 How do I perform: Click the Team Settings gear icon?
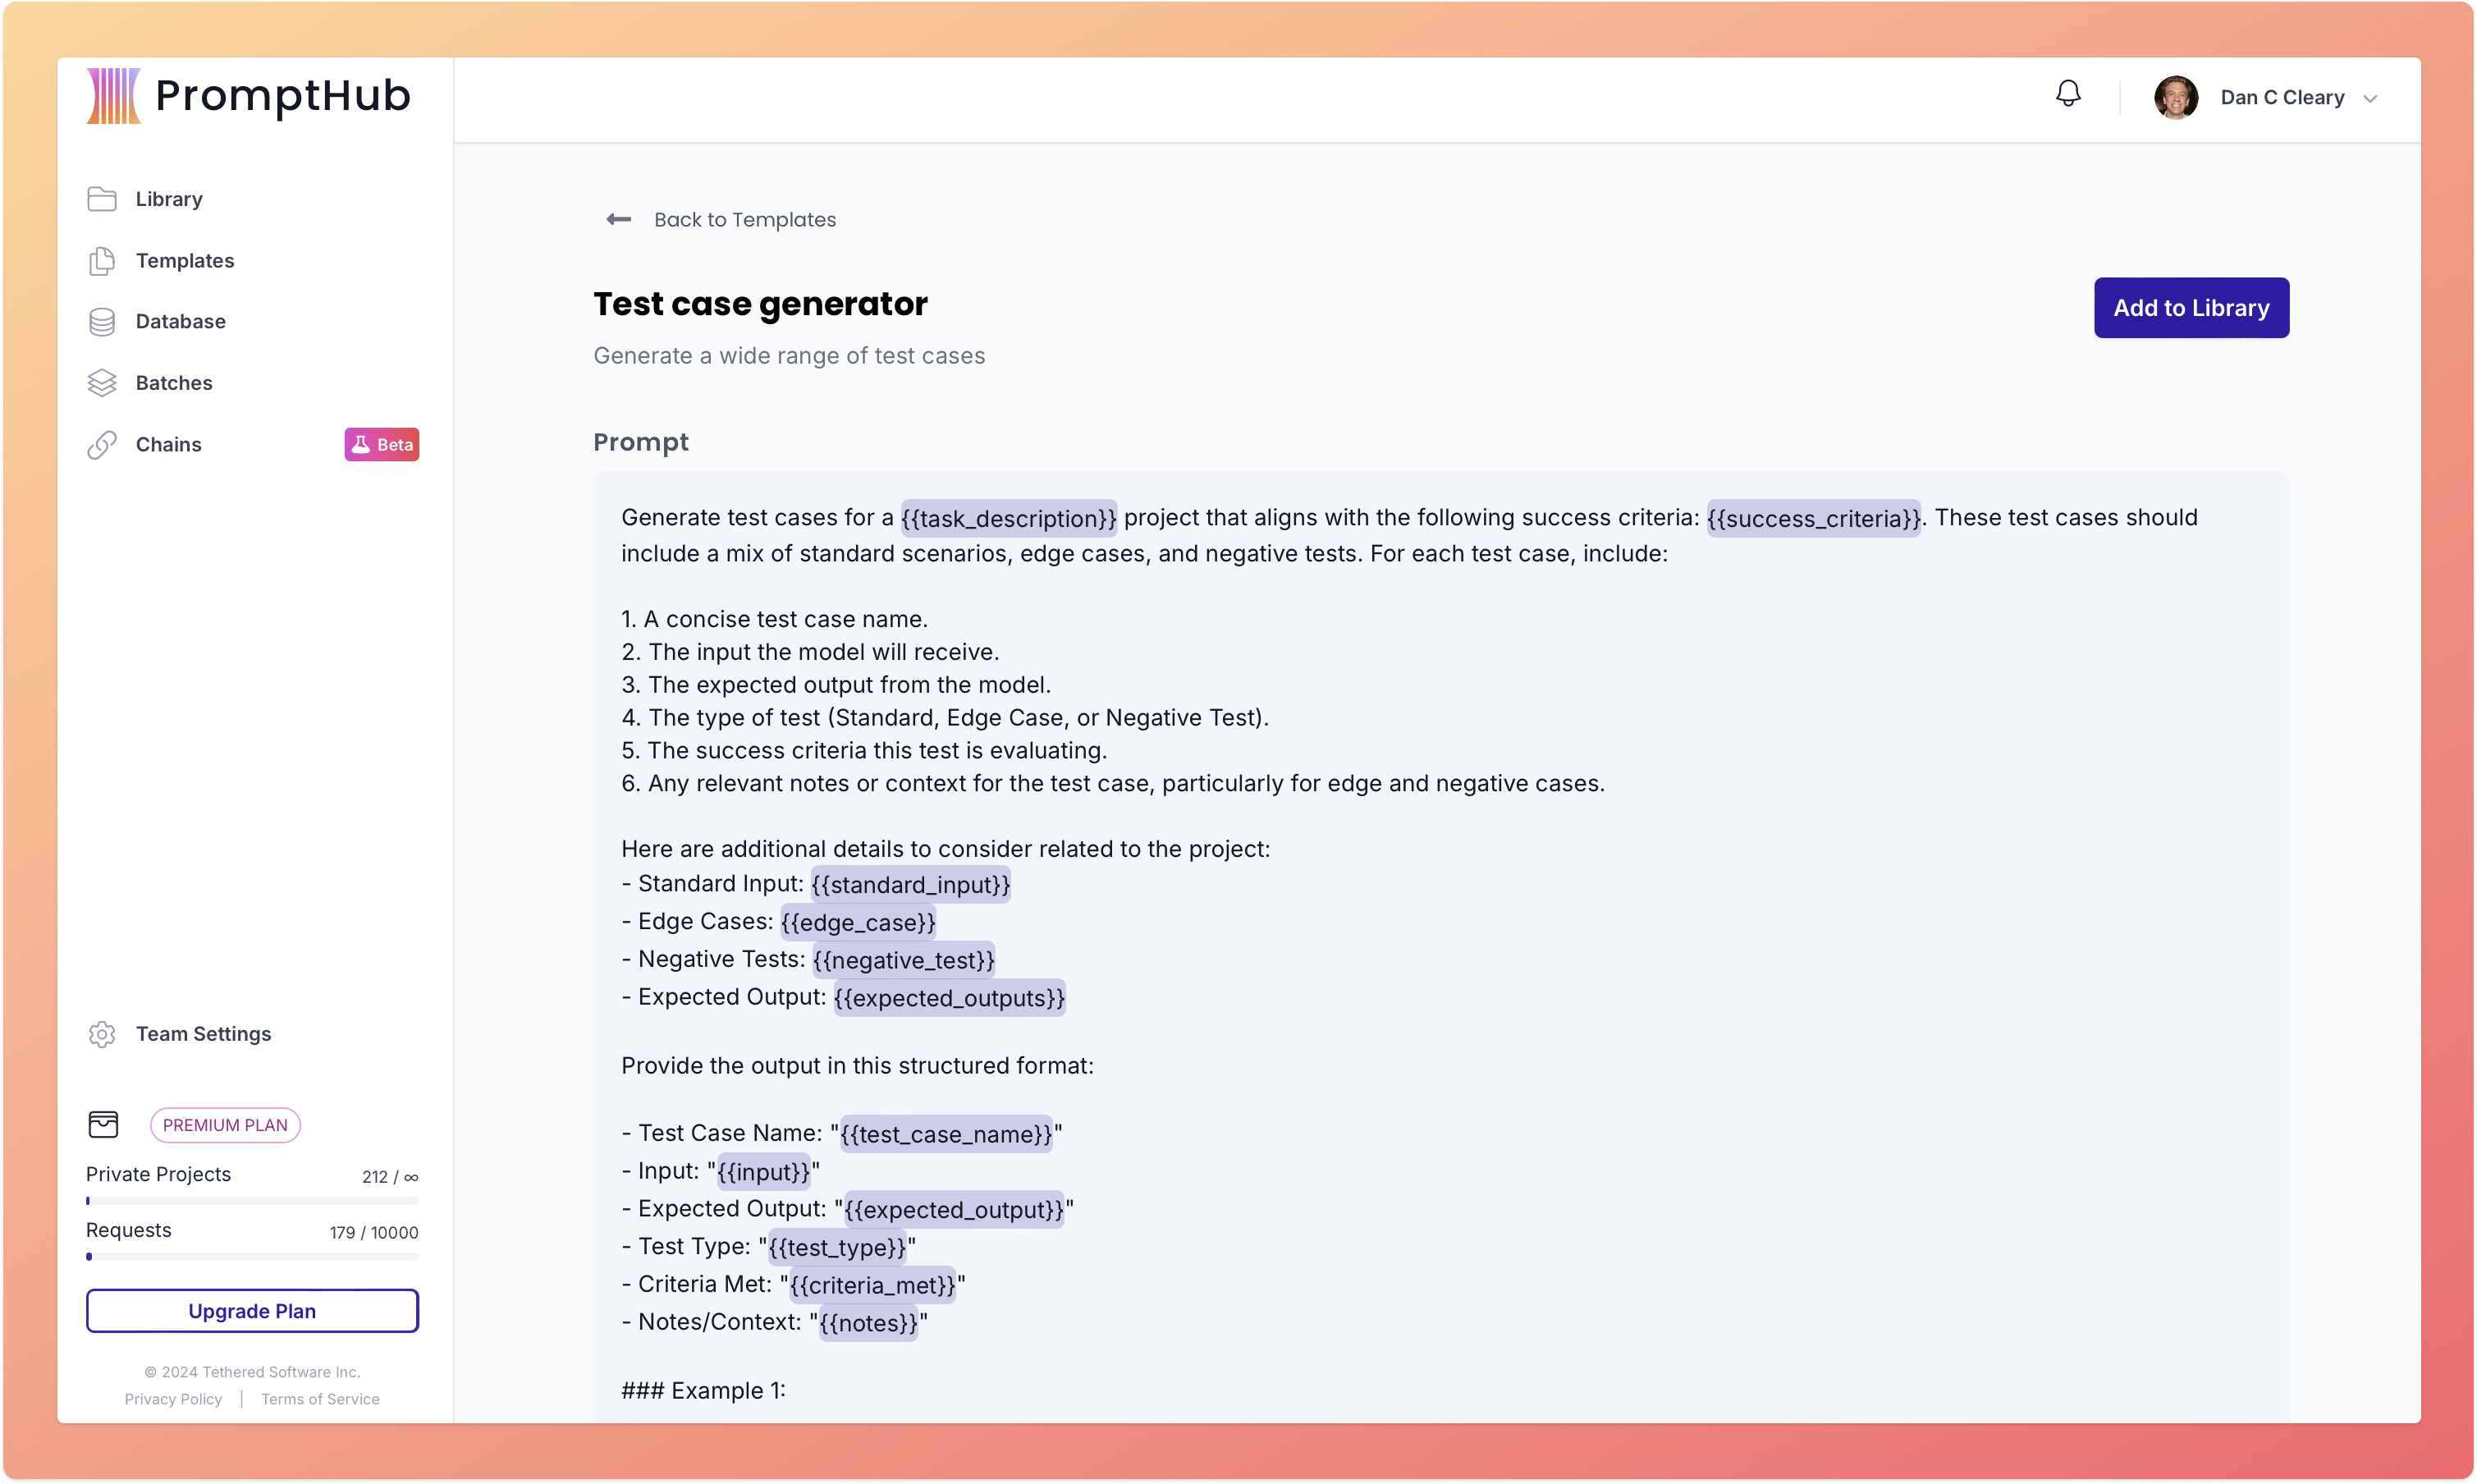[x=102, y=1035]
